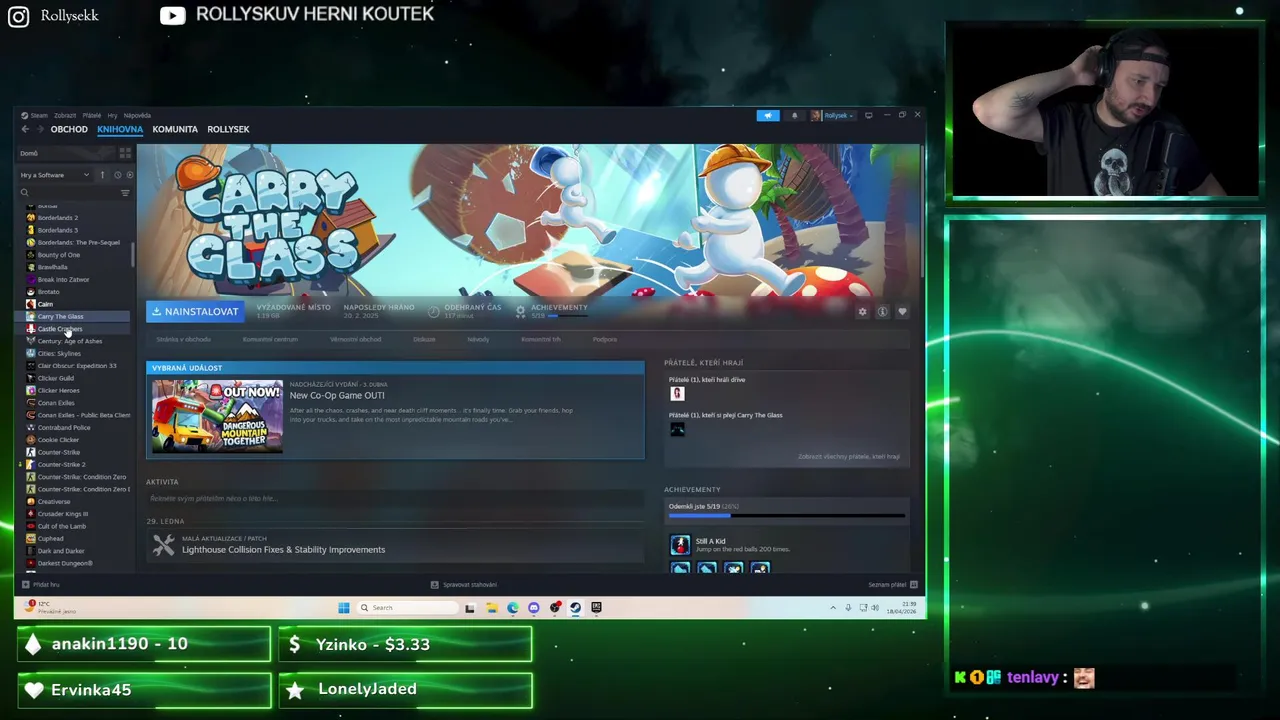
Task: Click the library search field
Action: tap(68, 192)
